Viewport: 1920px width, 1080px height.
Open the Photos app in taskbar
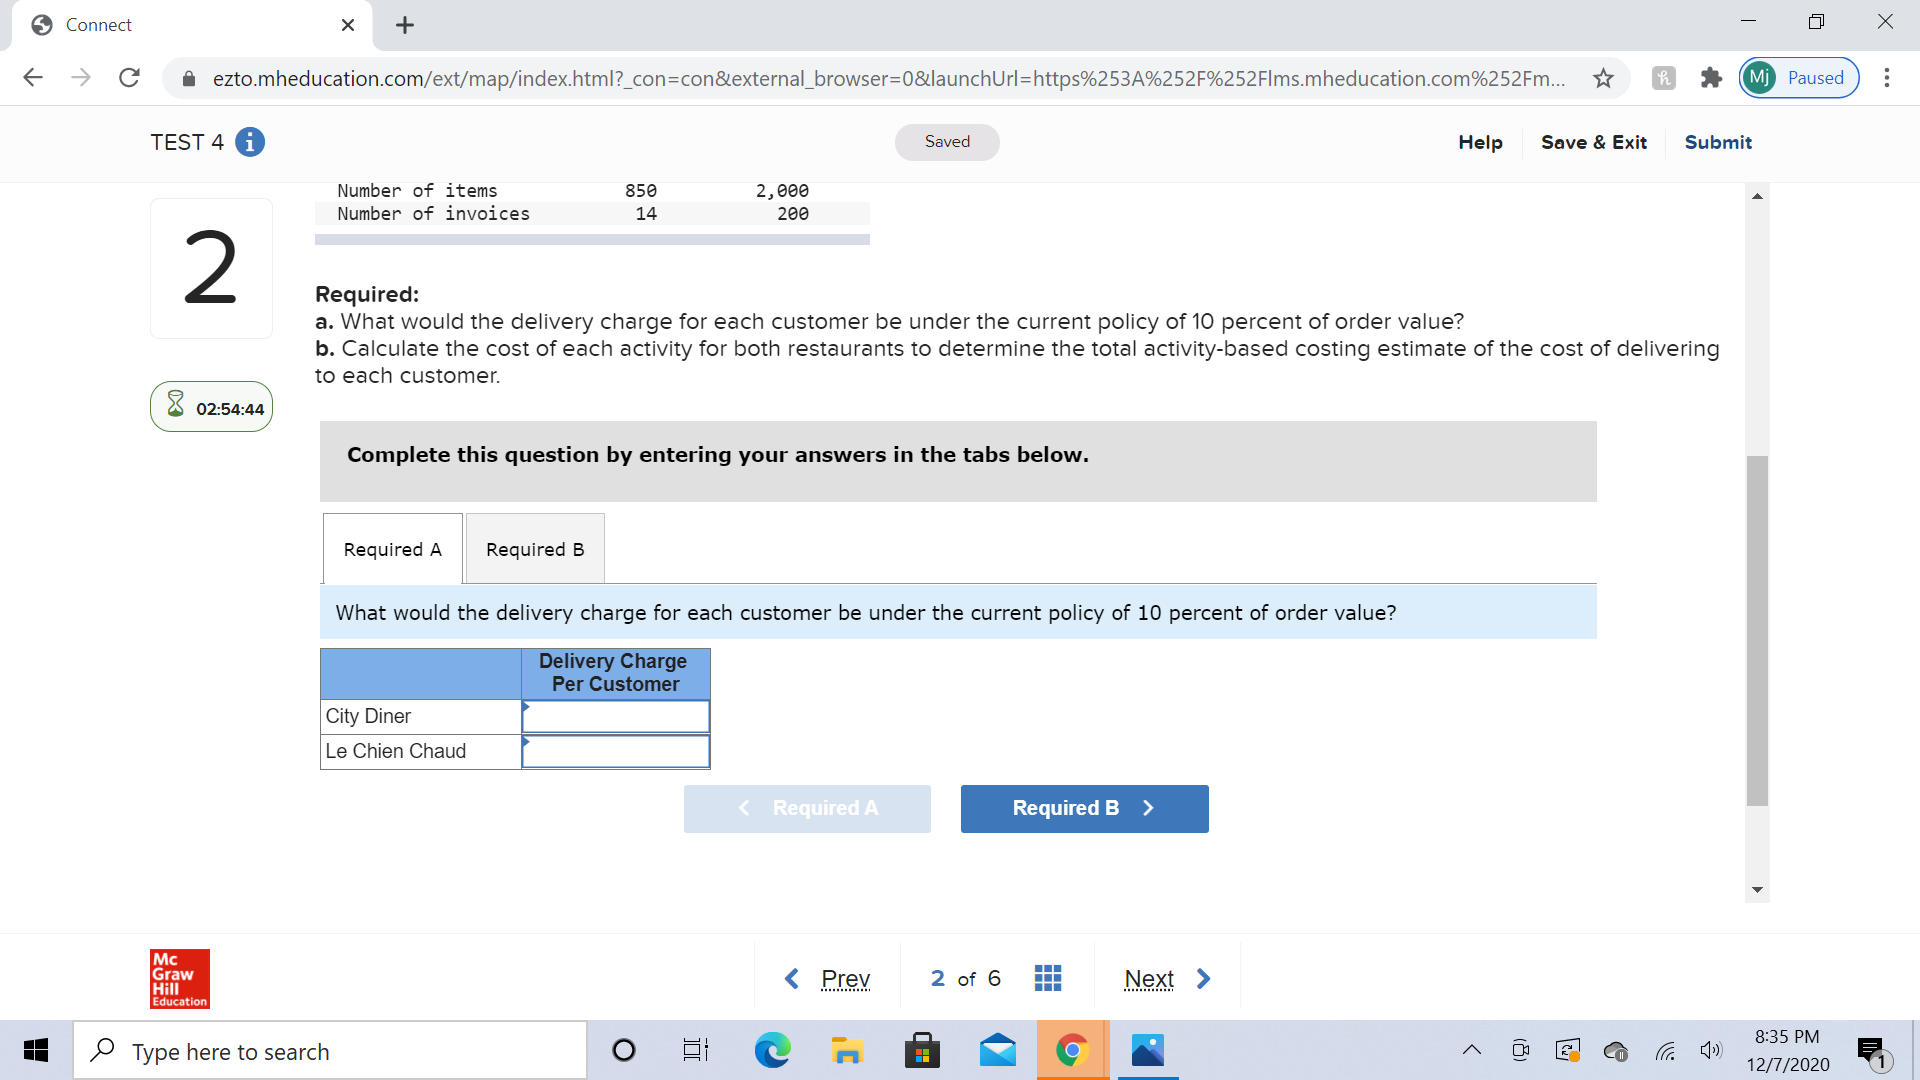coord(1147,1050)
